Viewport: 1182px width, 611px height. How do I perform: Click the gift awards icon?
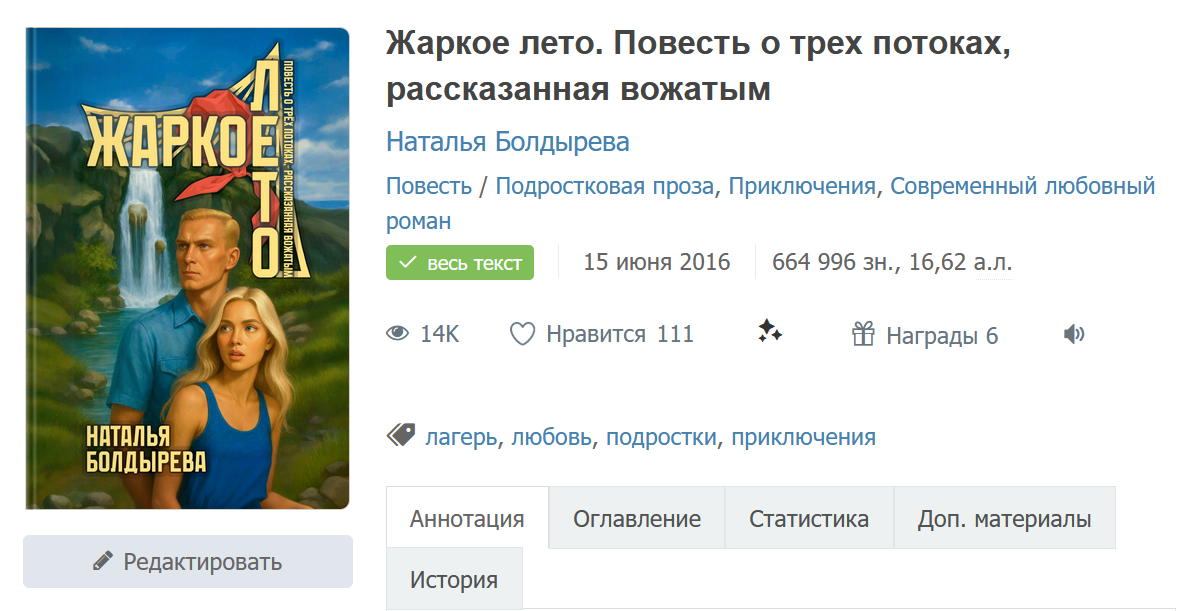click(863, 334)
